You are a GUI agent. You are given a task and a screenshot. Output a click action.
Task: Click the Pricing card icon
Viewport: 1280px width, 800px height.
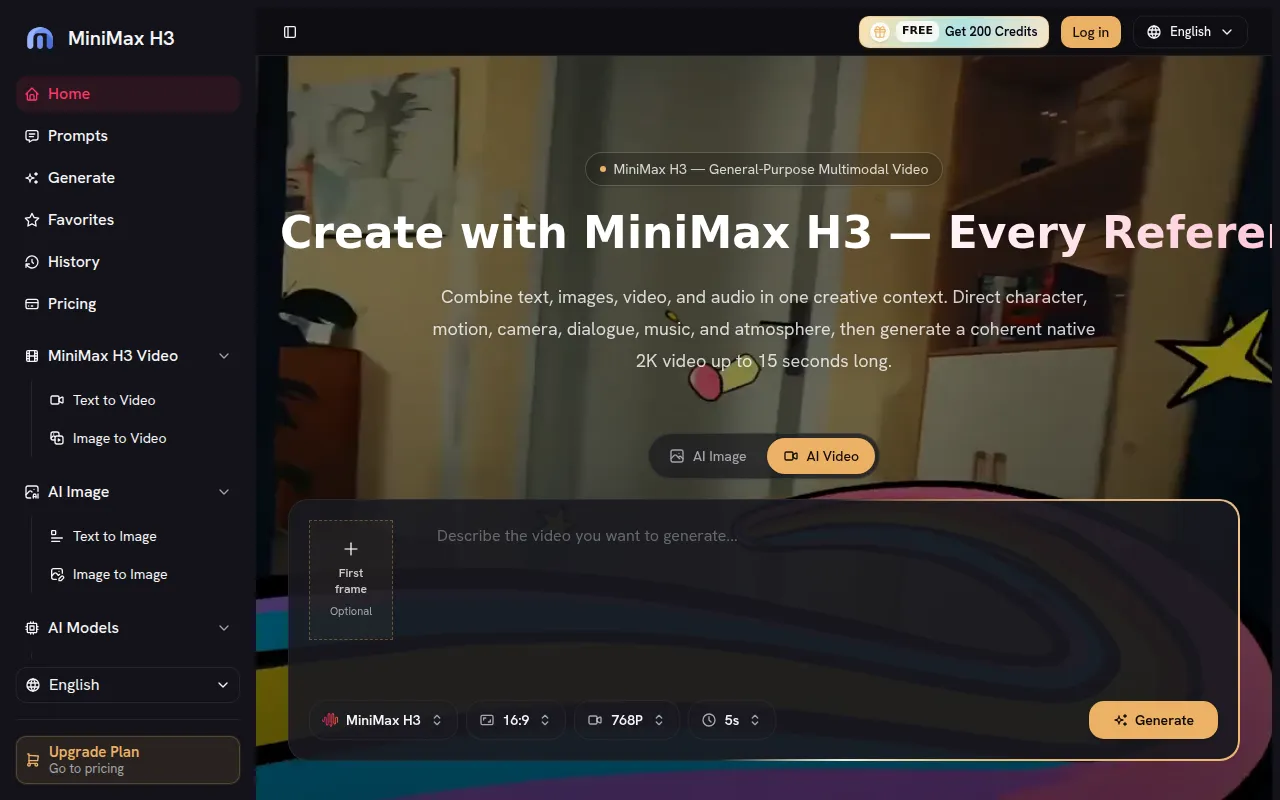(x=32, y=304)
